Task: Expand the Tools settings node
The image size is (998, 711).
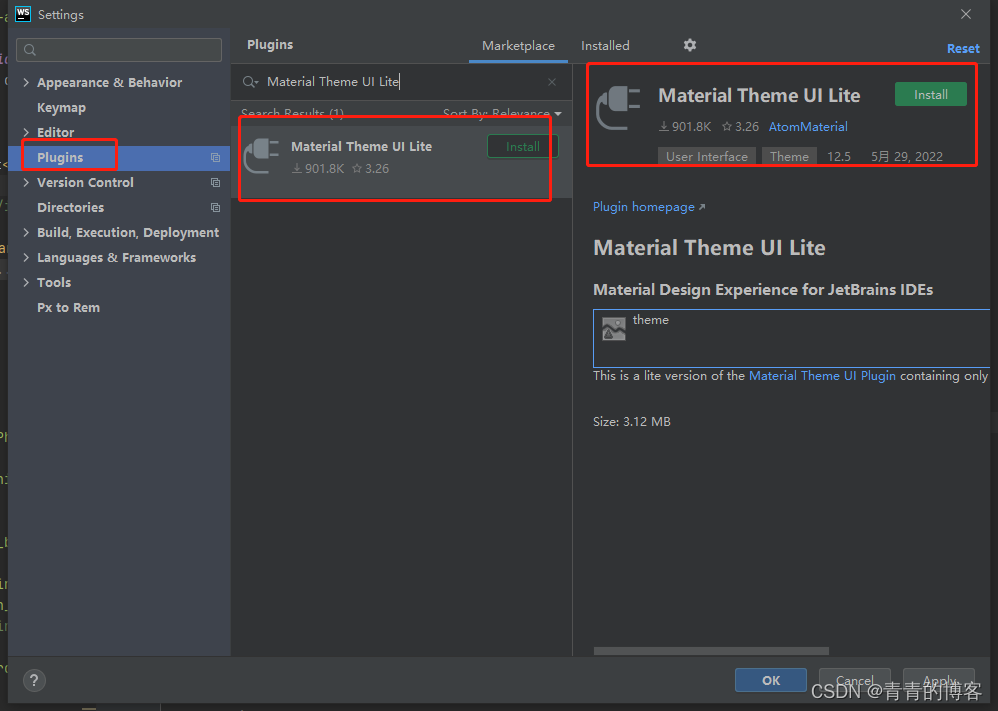Action: (x=26, y=283)
